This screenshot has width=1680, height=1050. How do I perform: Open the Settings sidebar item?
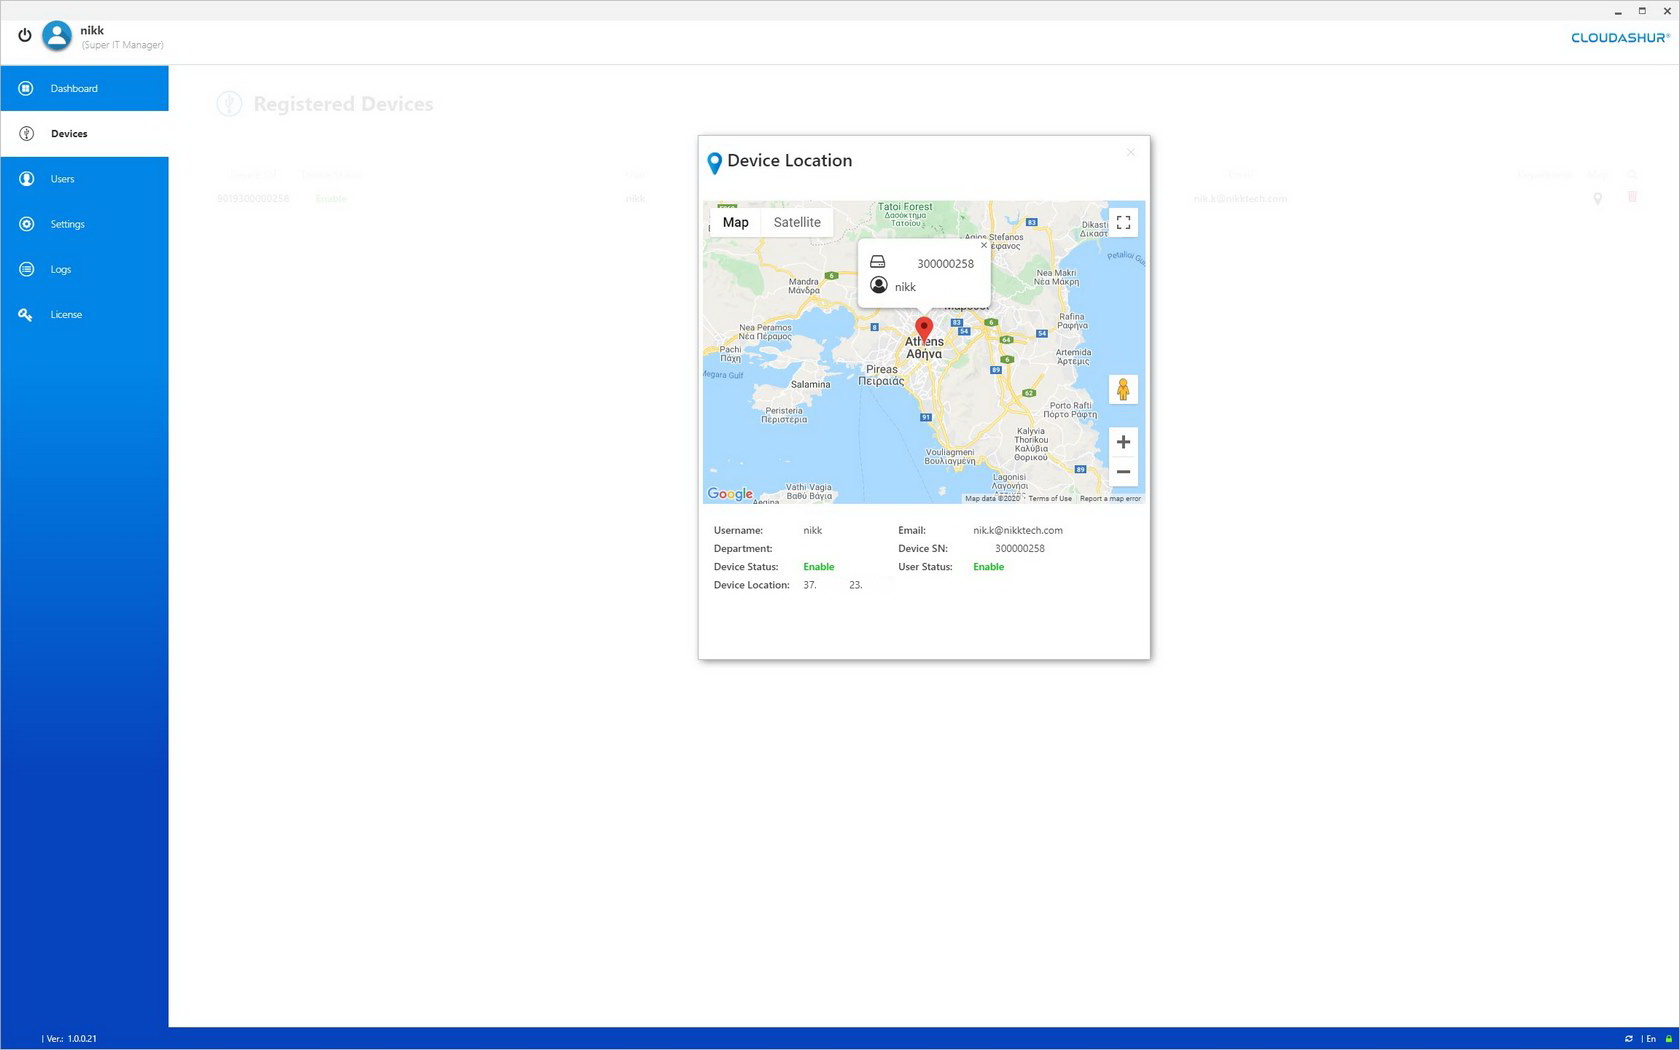[84, 224]
